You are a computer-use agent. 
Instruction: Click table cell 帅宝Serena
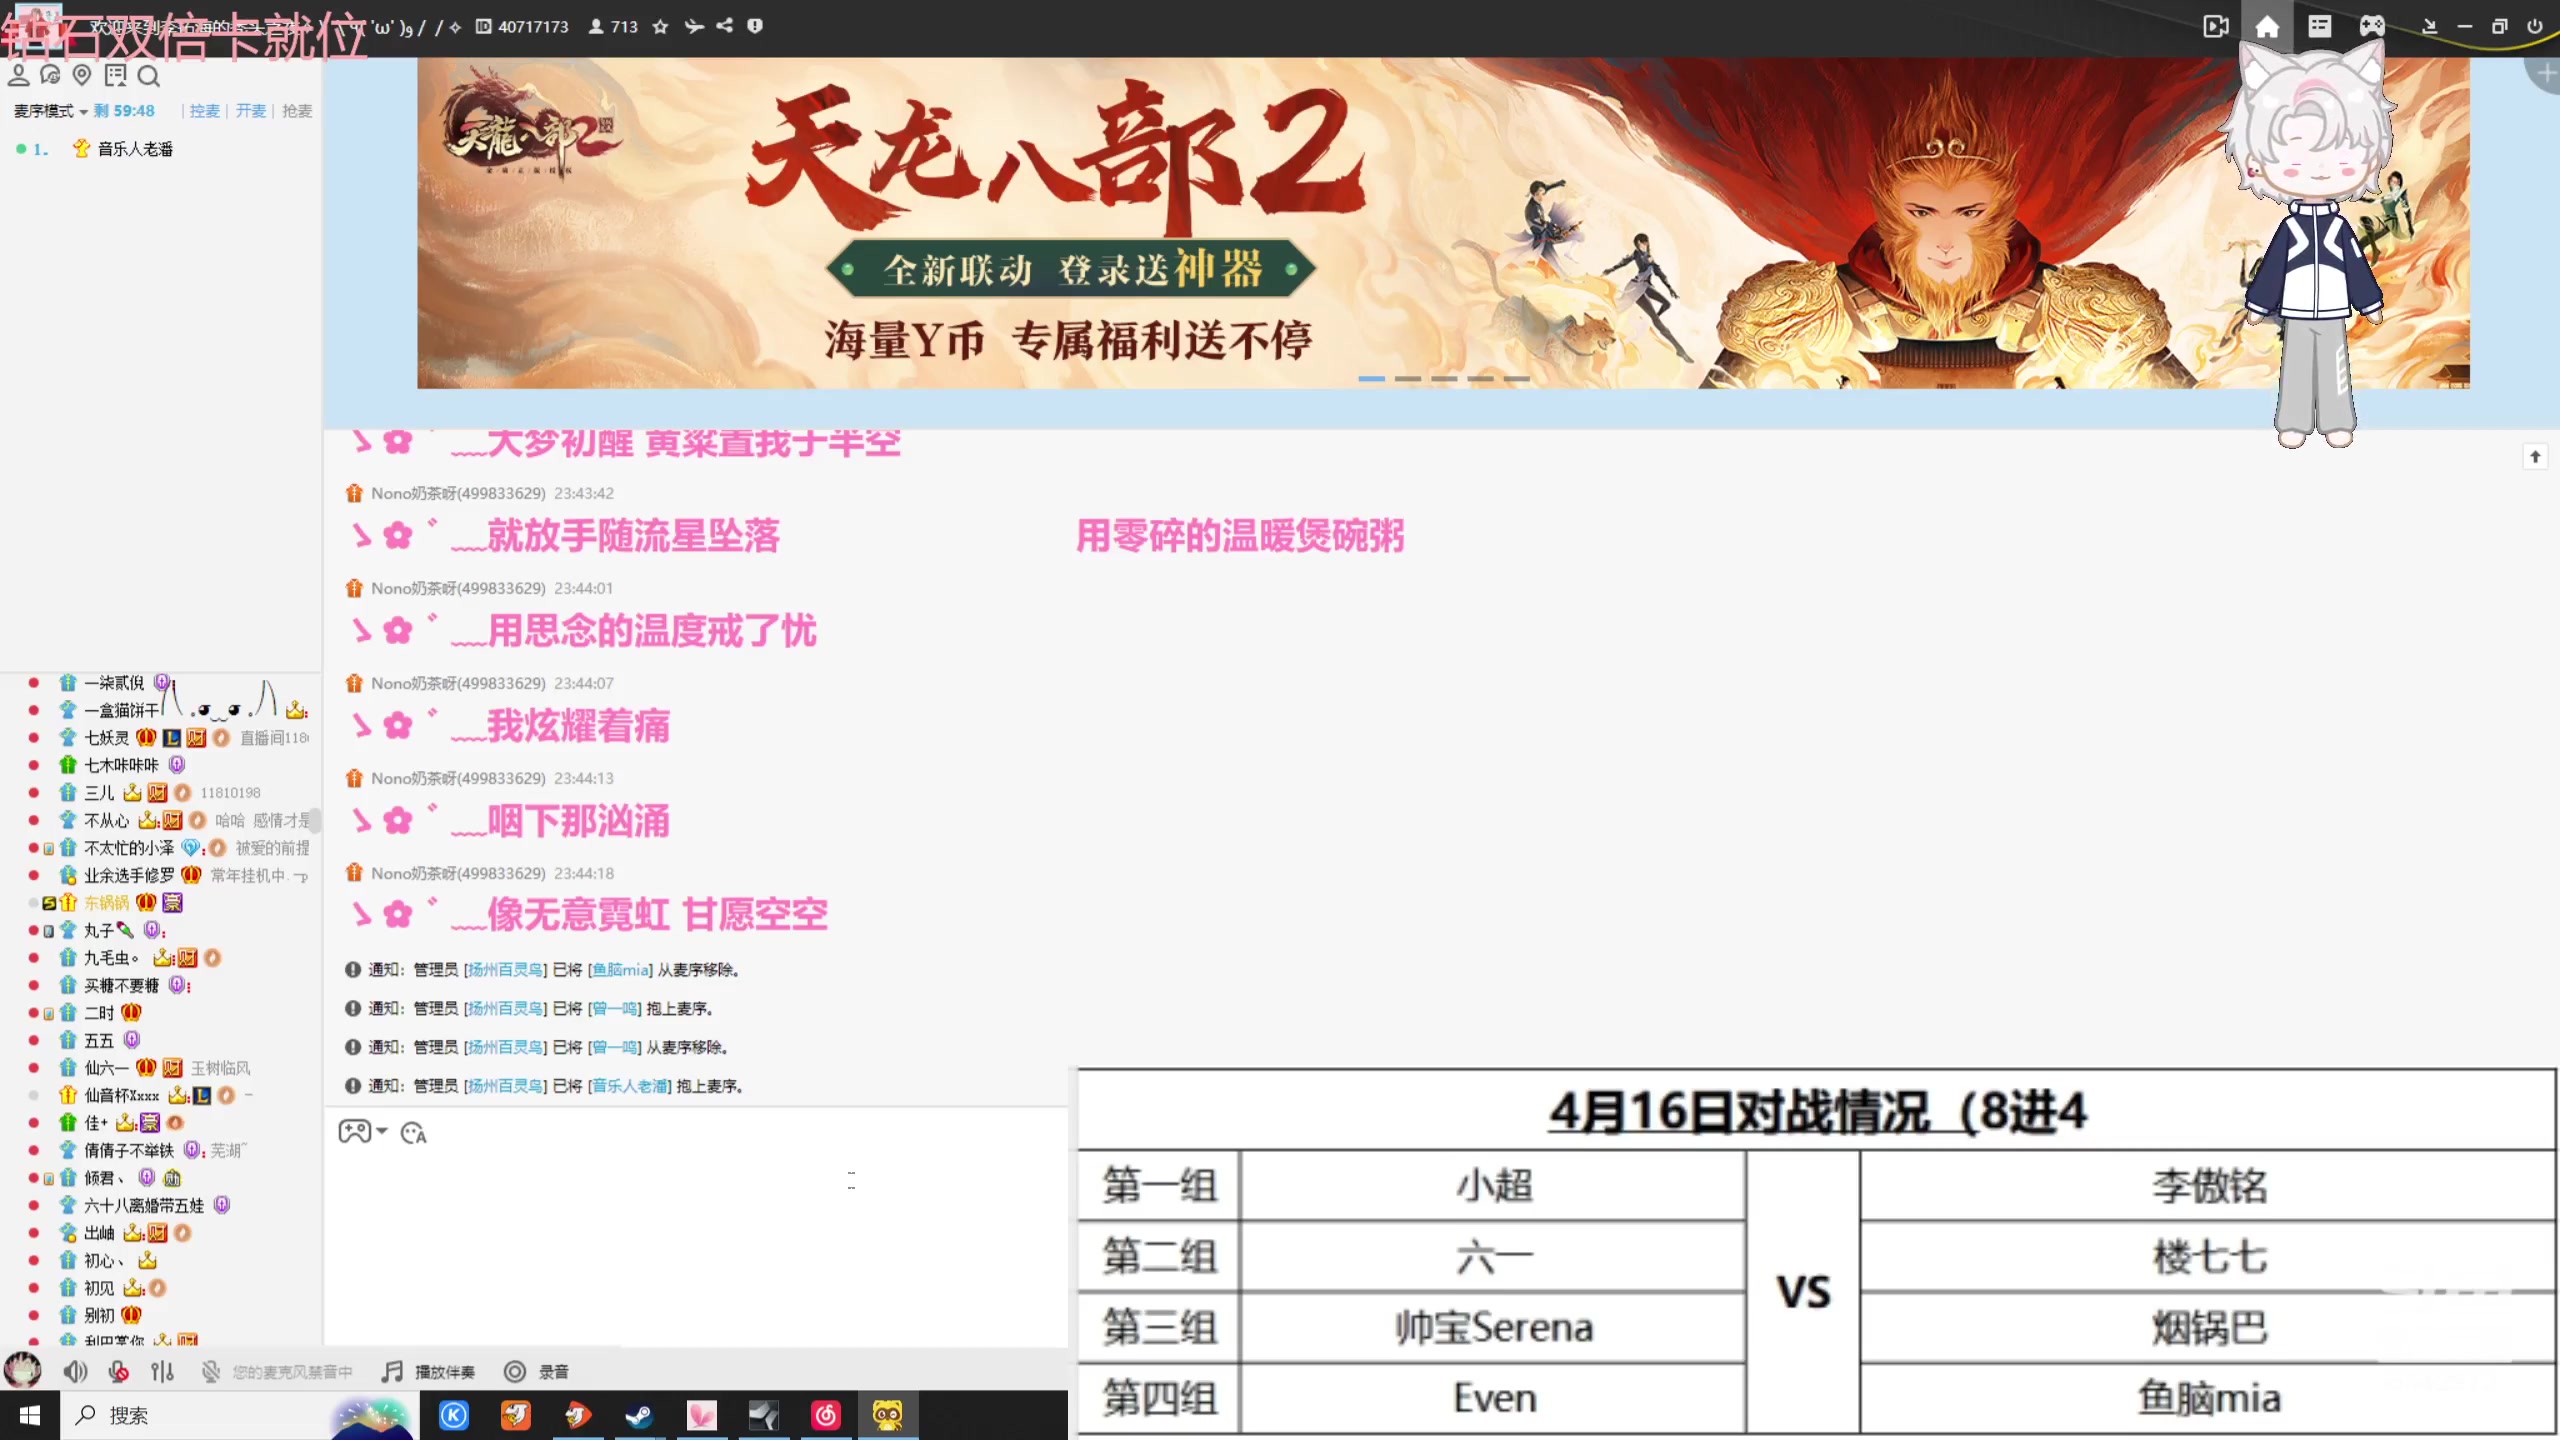1494,1328
